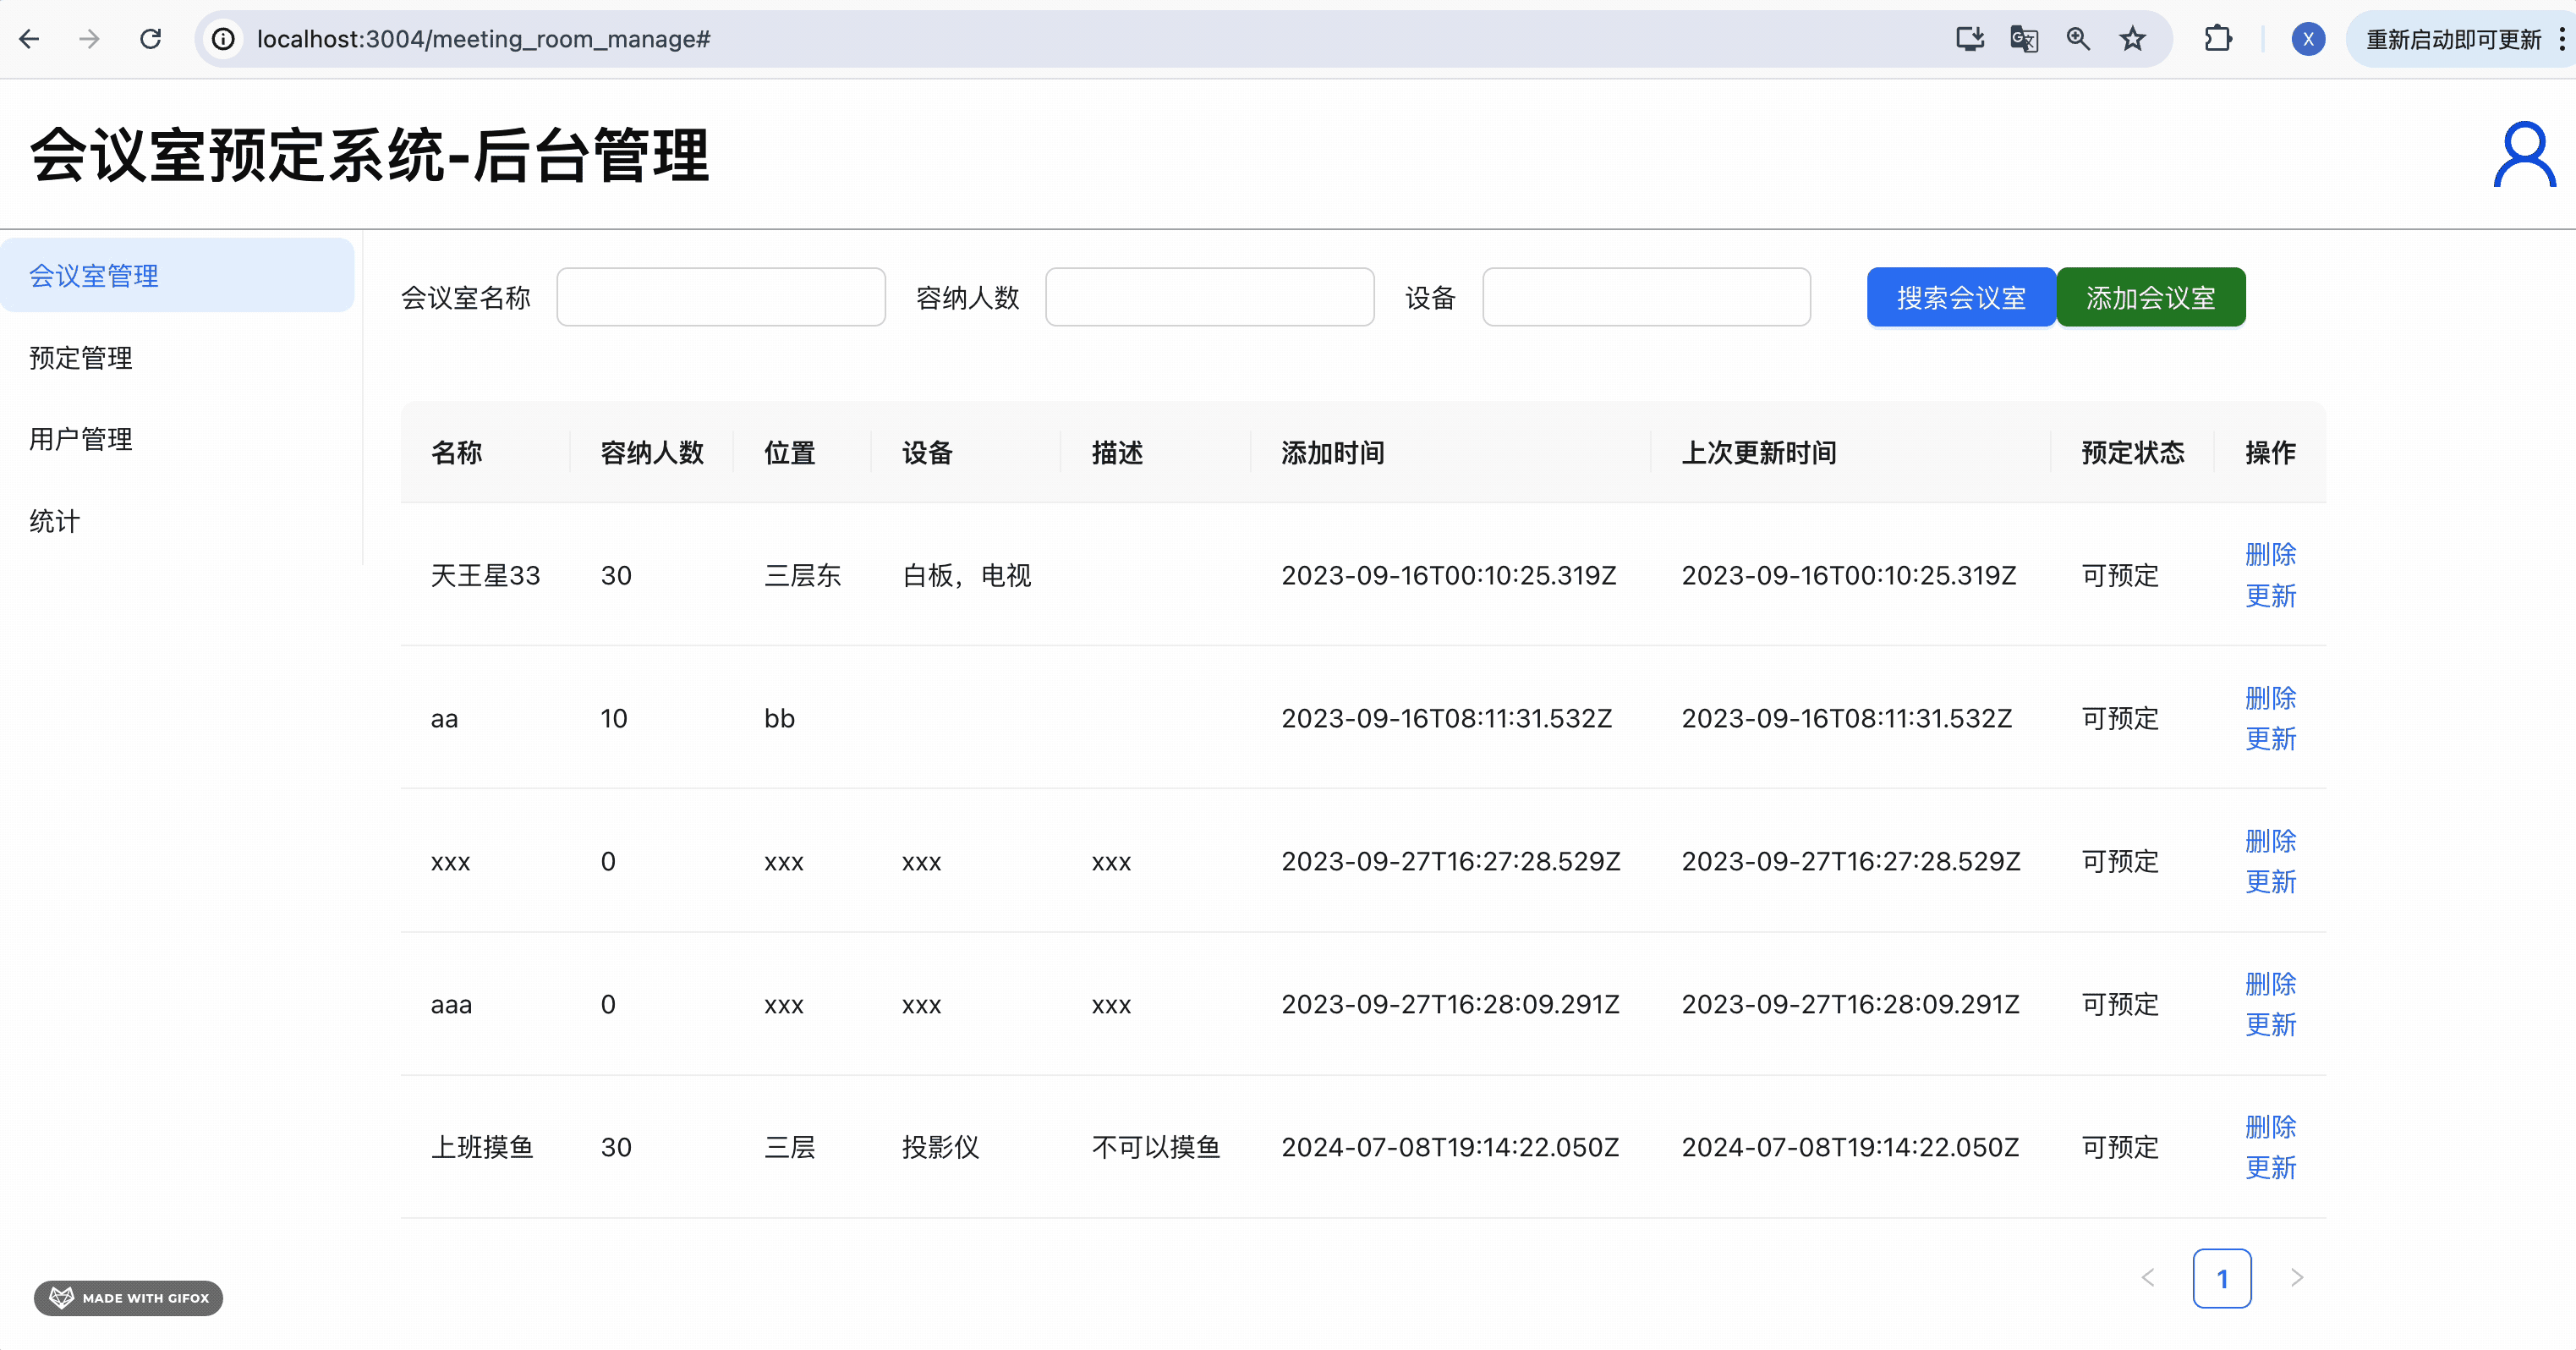The width and height of the screenshot is (2576, 1350).
Task: Bookmark page with star icon
Action: [x=2132, y=39]
